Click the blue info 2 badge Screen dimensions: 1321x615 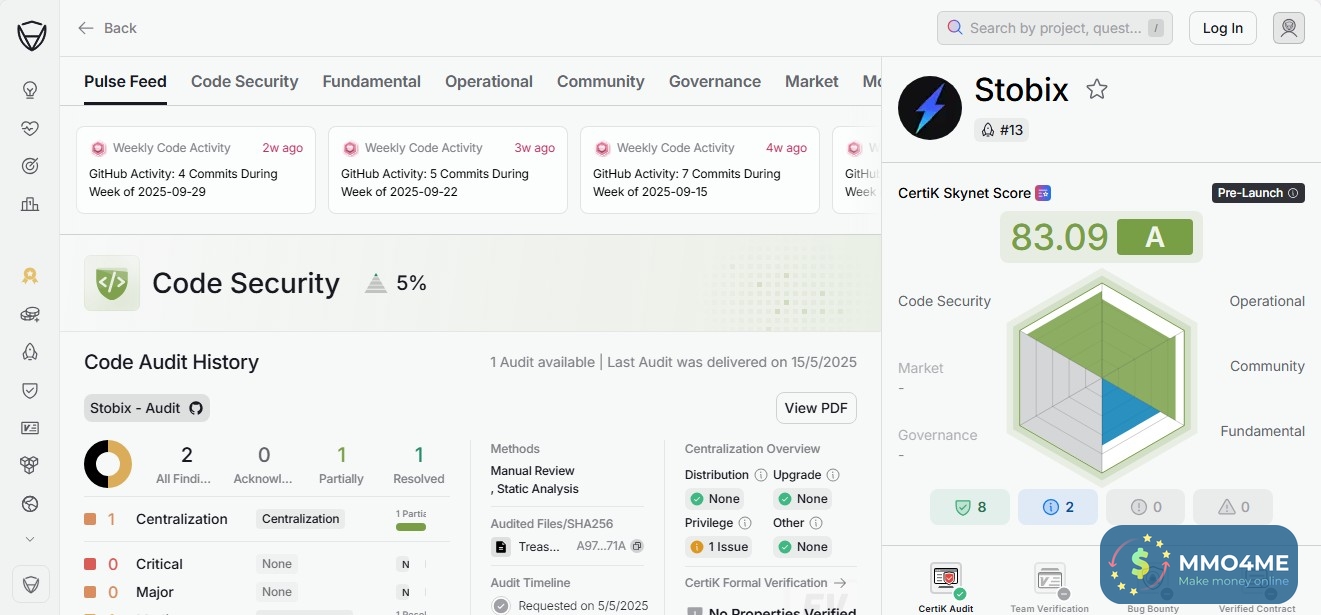click(x=1058, y=507)
